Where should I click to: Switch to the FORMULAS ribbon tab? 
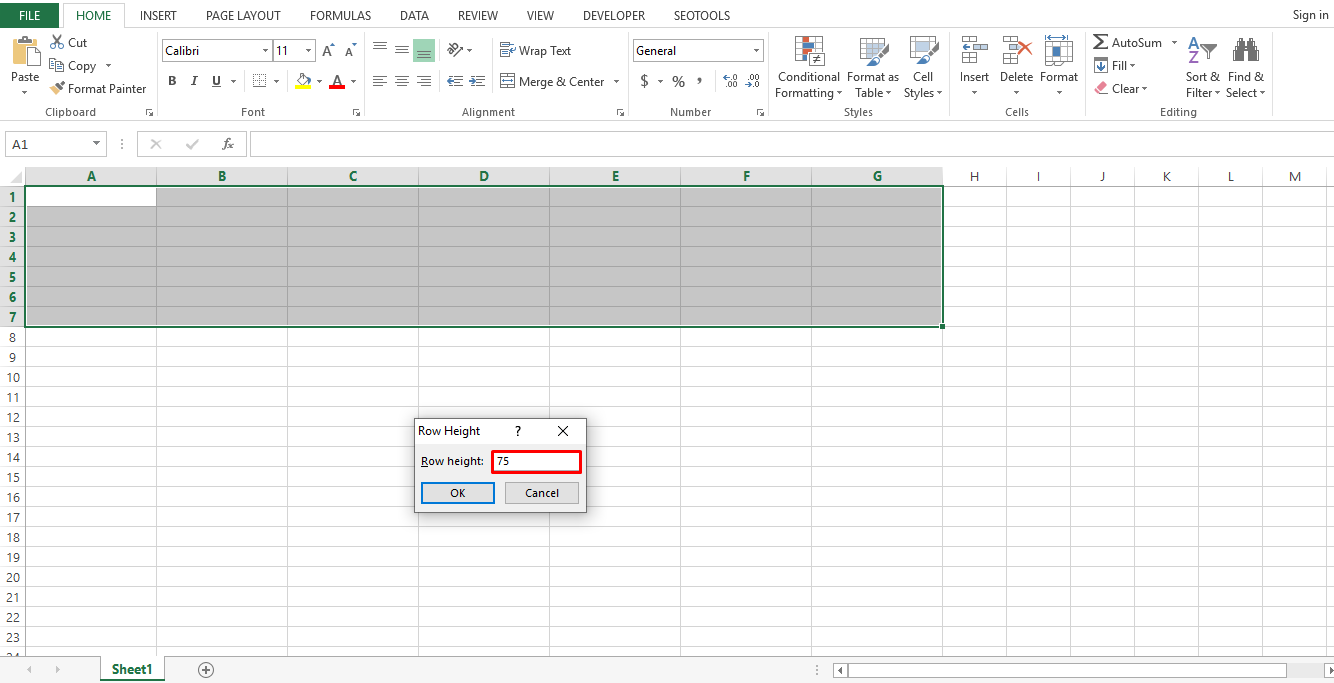point(340,15)
